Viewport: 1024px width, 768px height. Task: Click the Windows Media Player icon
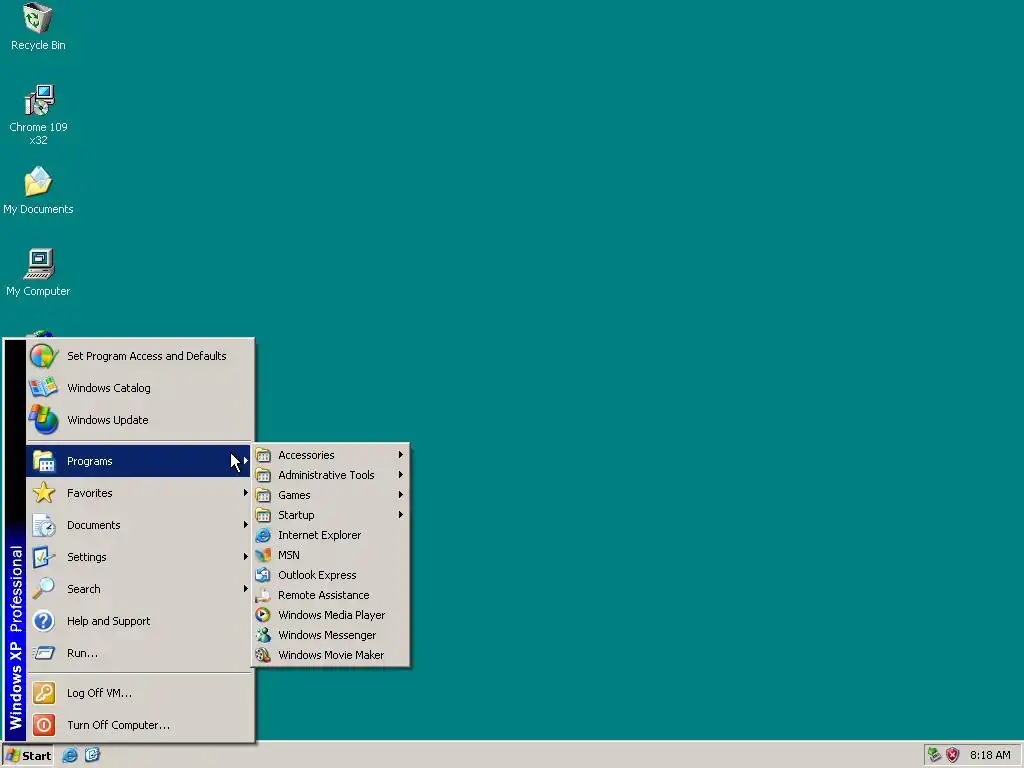[263, 615]
